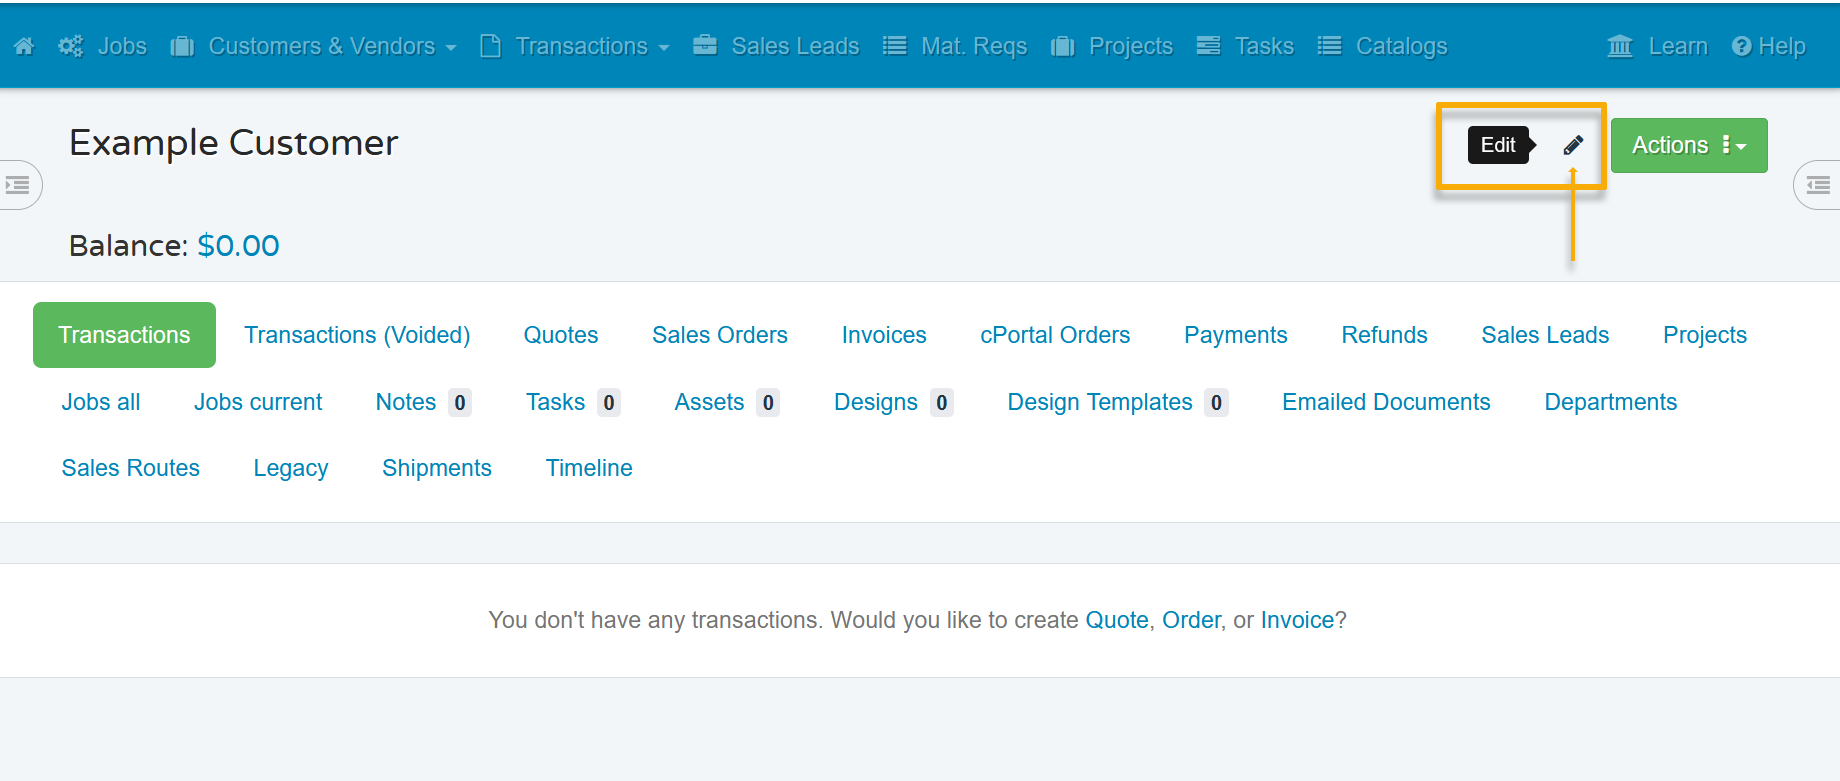
Task: Switch to the Timeline tab
Action: click(x=589, y=468)
